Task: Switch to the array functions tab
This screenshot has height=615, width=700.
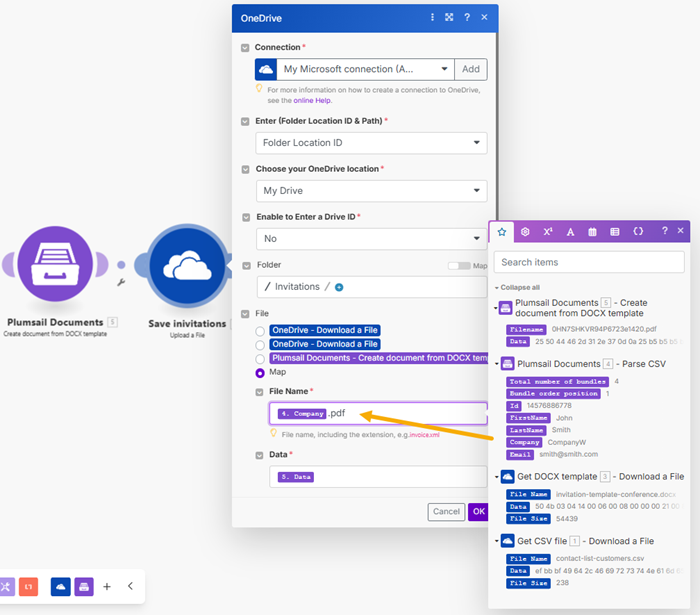Action: [x=615, y=232]
